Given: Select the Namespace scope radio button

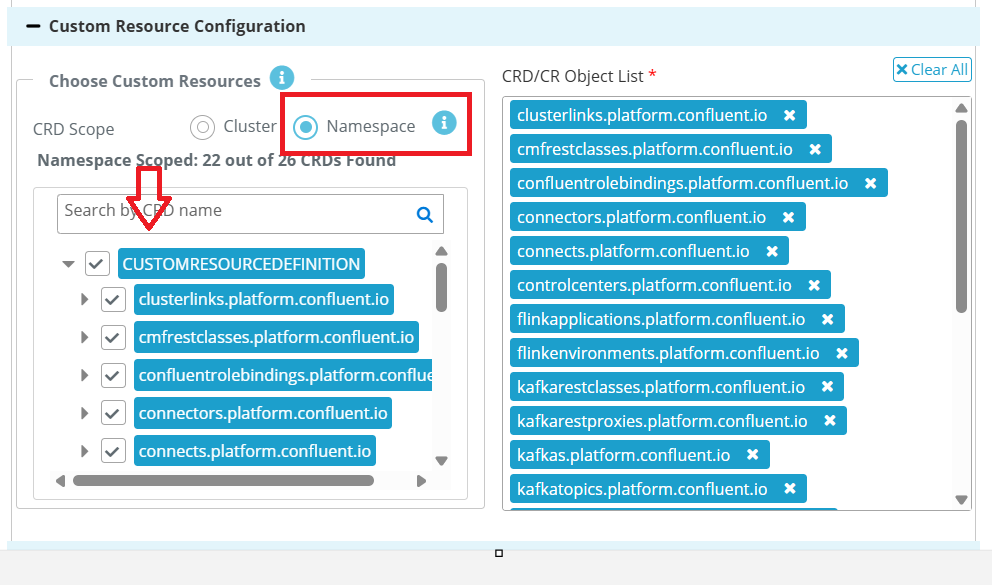Looking at the screenshot, I should tap(306, 127).
